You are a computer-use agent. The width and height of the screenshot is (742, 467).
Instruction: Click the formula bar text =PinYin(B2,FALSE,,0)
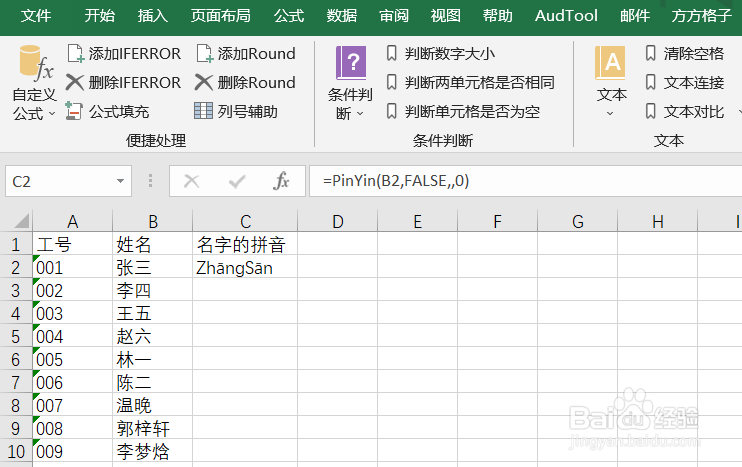coord(396,181)
